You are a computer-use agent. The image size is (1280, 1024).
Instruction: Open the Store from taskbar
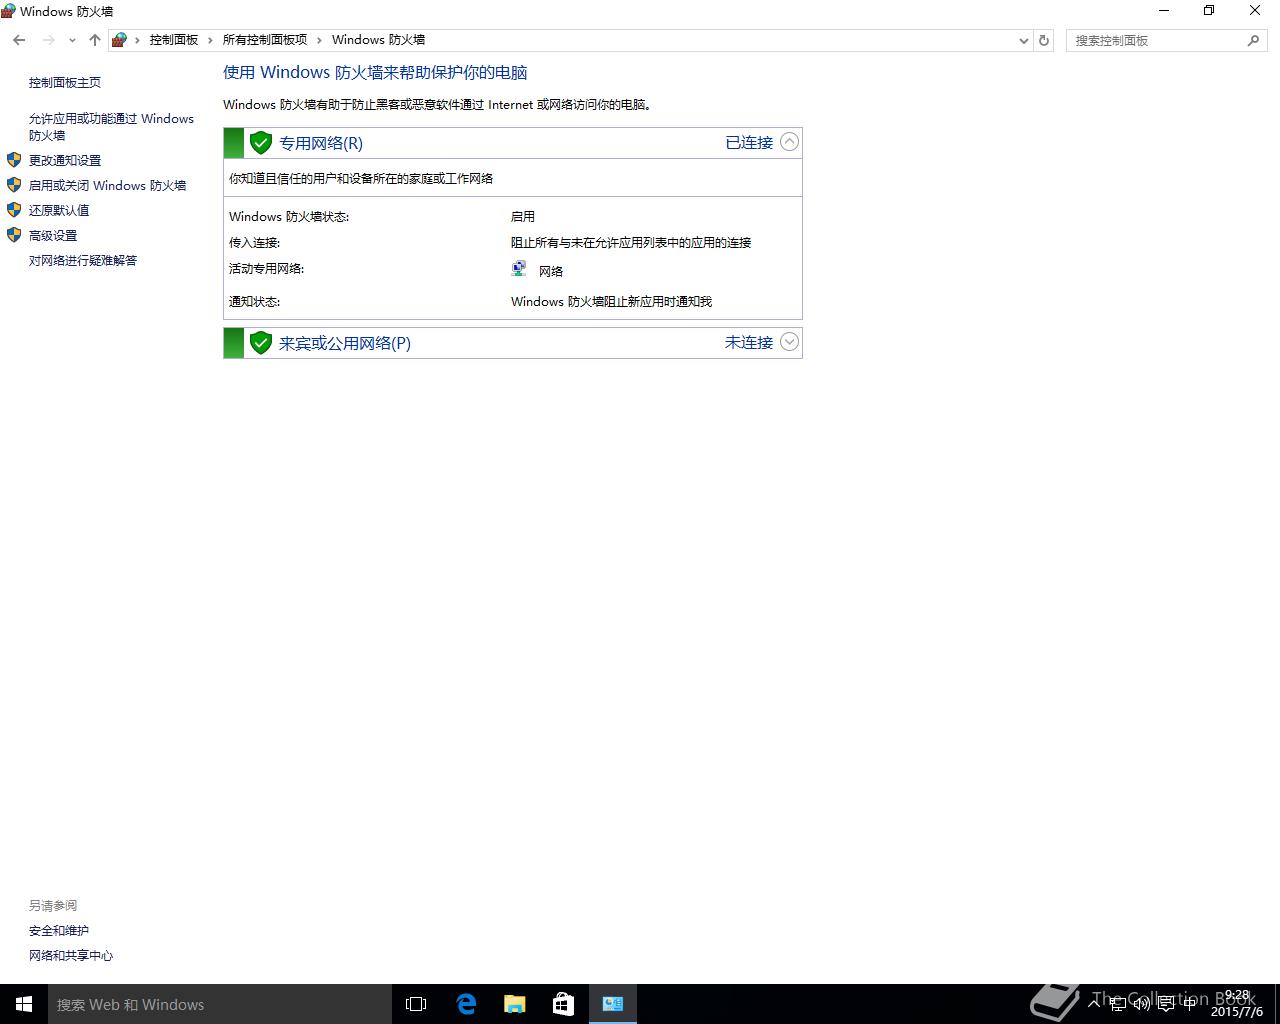pos(564,1004)
